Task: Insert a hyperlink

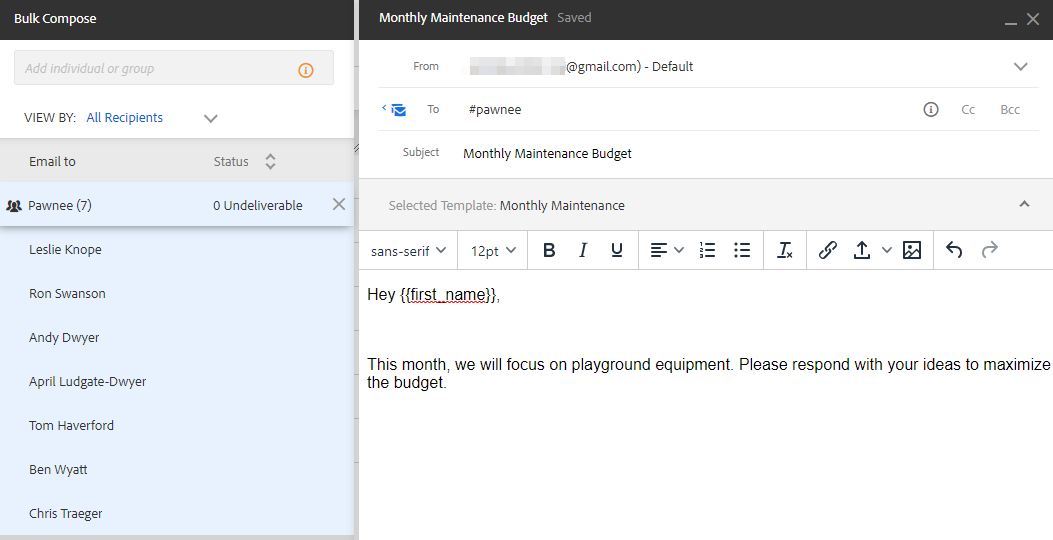Action: pos(828,251)
